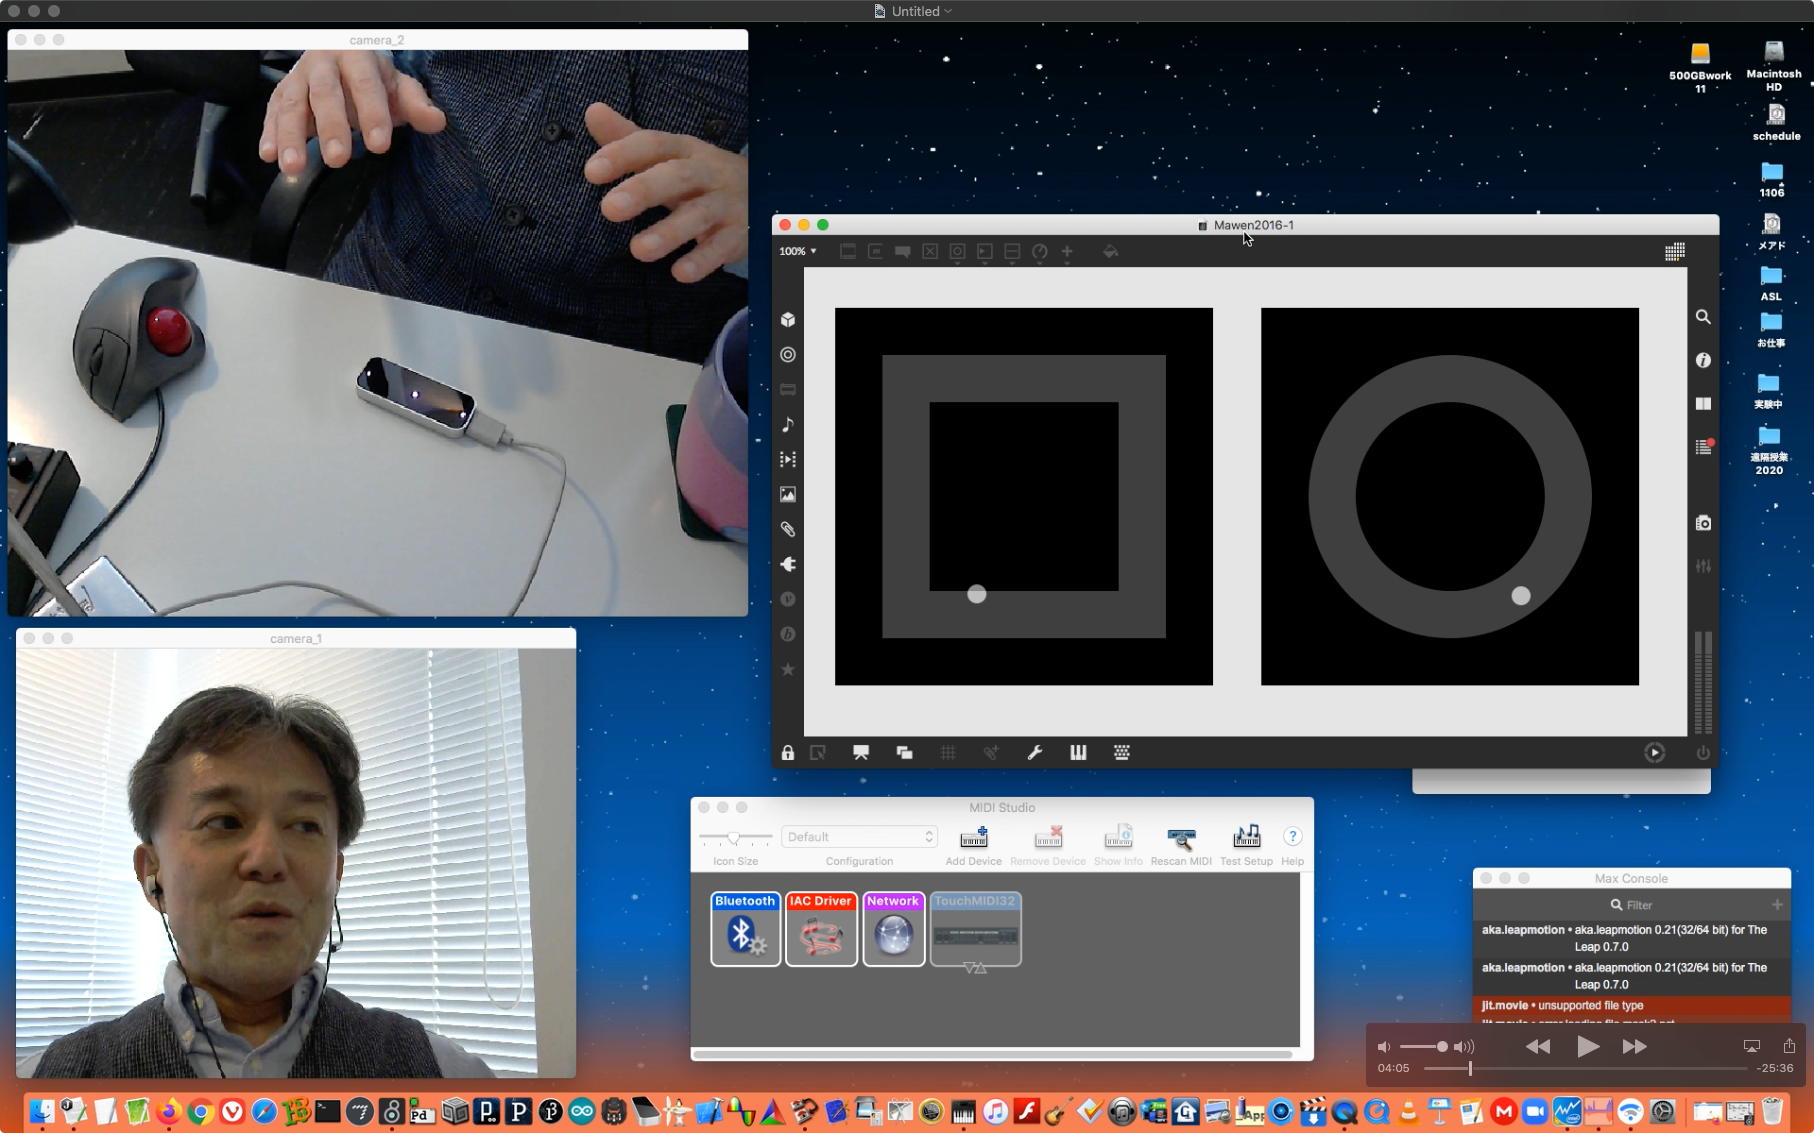Expand the Untitled document title menu
This screenshot has width=1814, height=1133.
pyautogui.click(x=920, y=11)
